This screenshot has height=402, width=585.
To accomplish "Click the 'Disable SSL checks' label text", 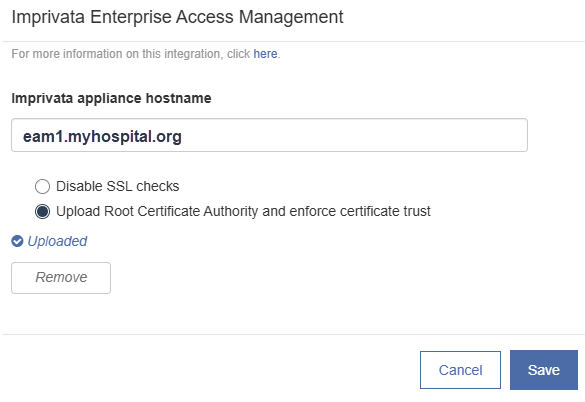I will pyautogui.click(x=118, y=186).
